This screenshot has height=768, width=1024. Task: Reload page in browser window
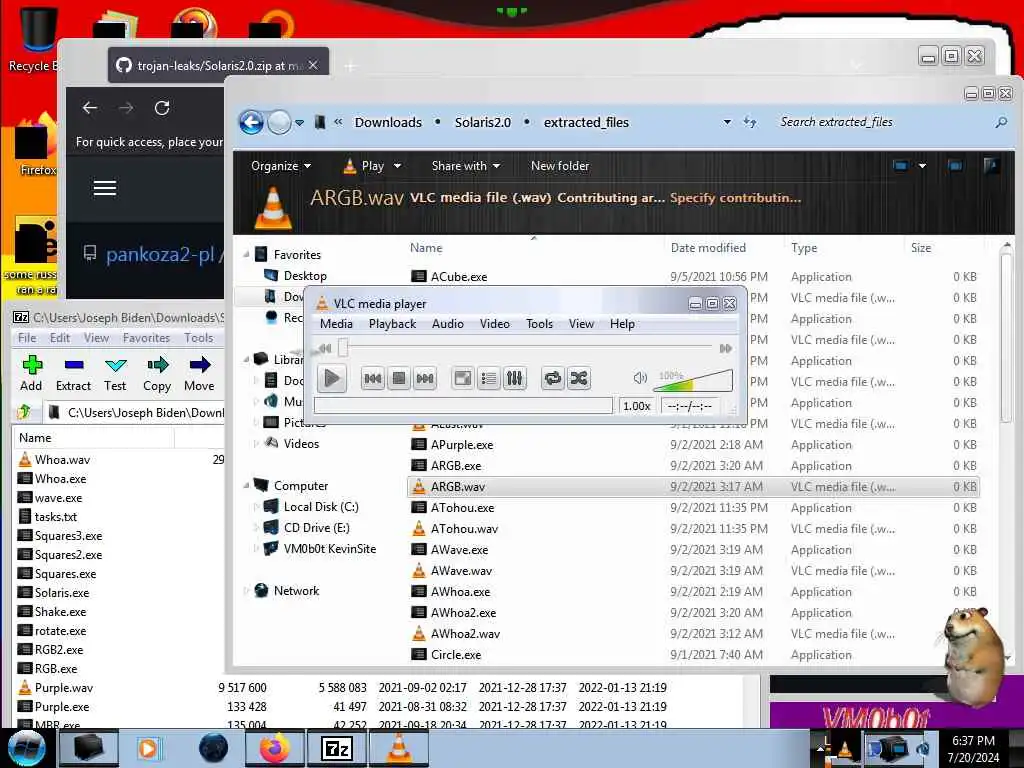[162, 108]
